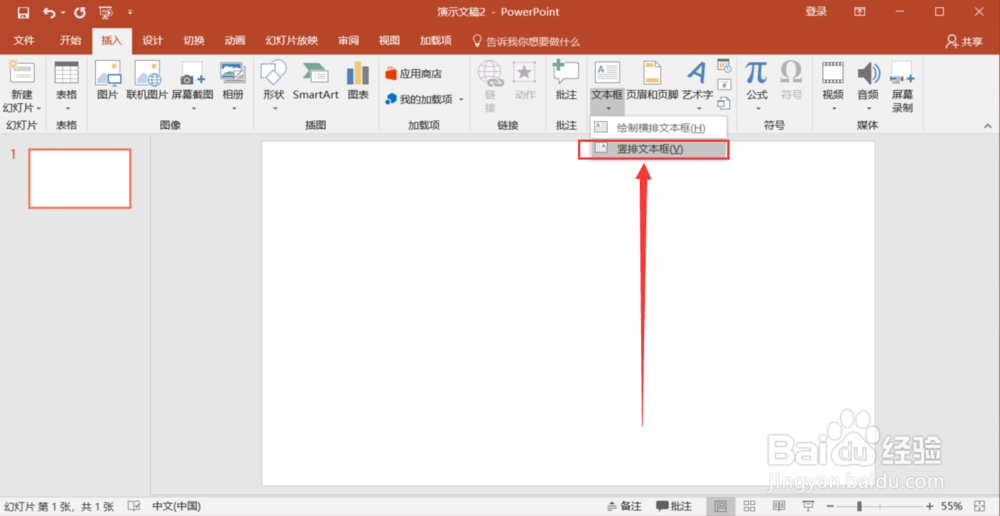Click the 链接 hyperlink icon

[490, 73]
